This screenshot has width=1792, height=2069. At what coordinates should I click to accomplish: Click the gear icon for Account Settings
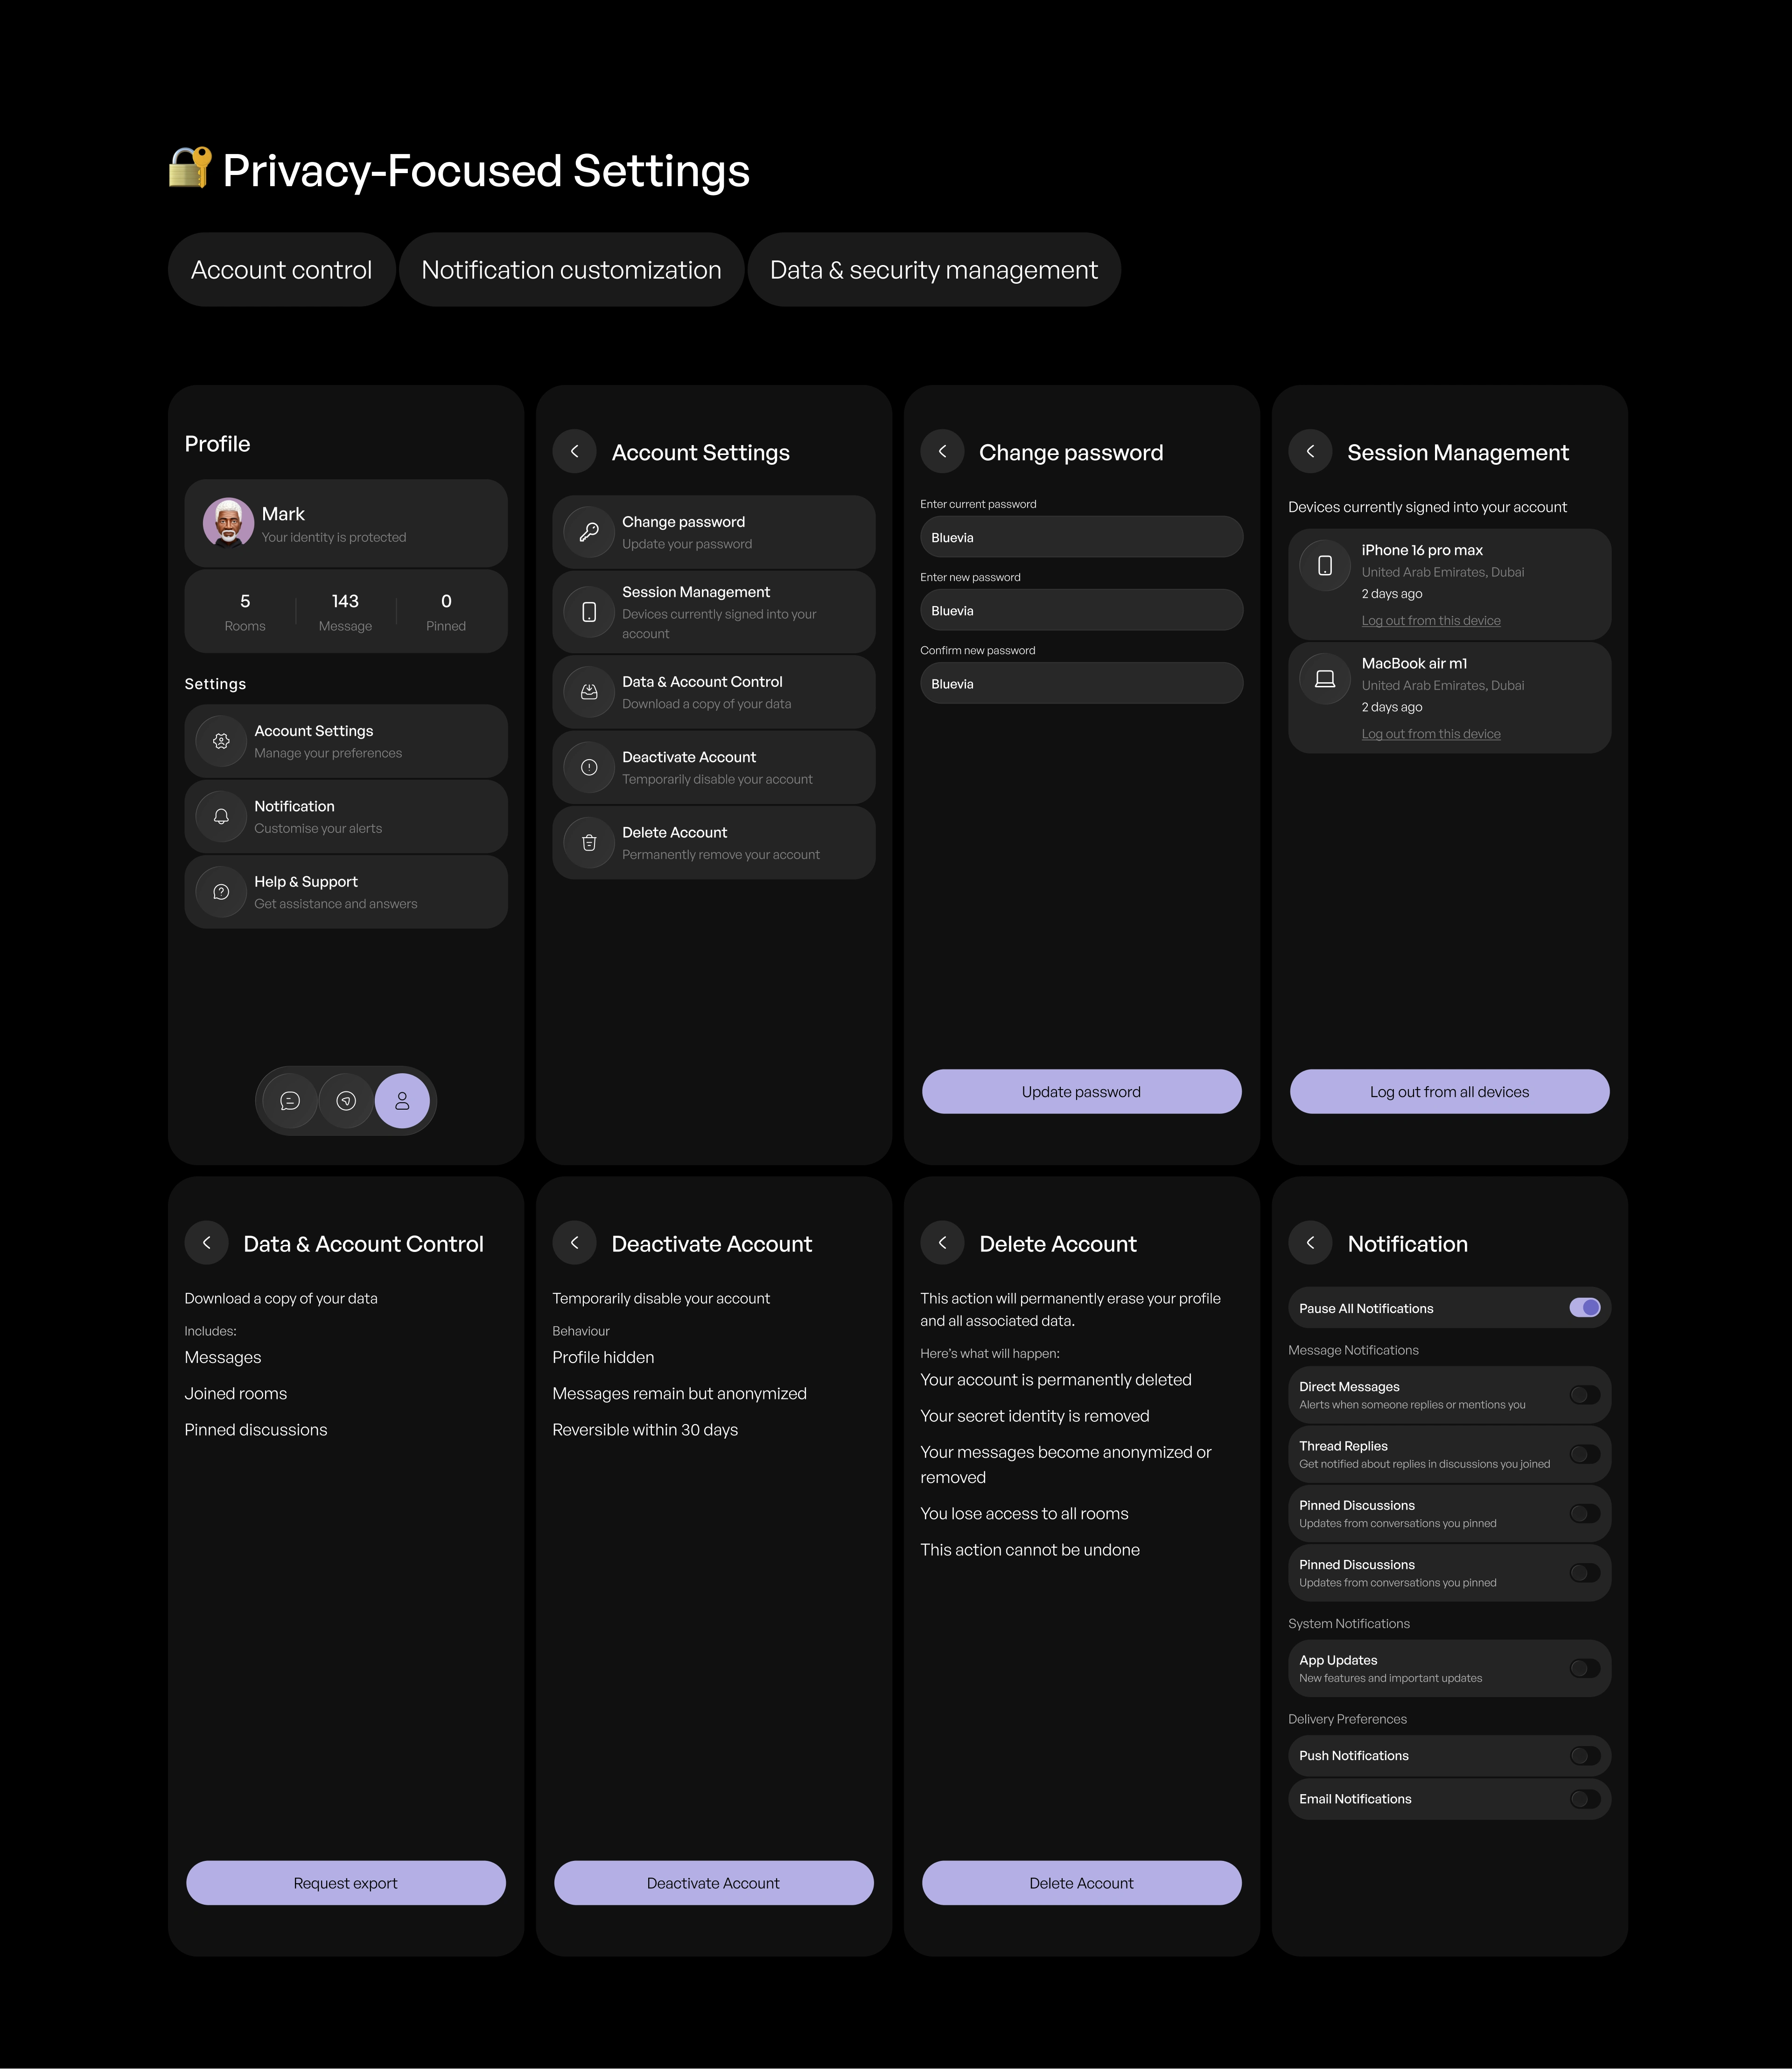point(221,741)
